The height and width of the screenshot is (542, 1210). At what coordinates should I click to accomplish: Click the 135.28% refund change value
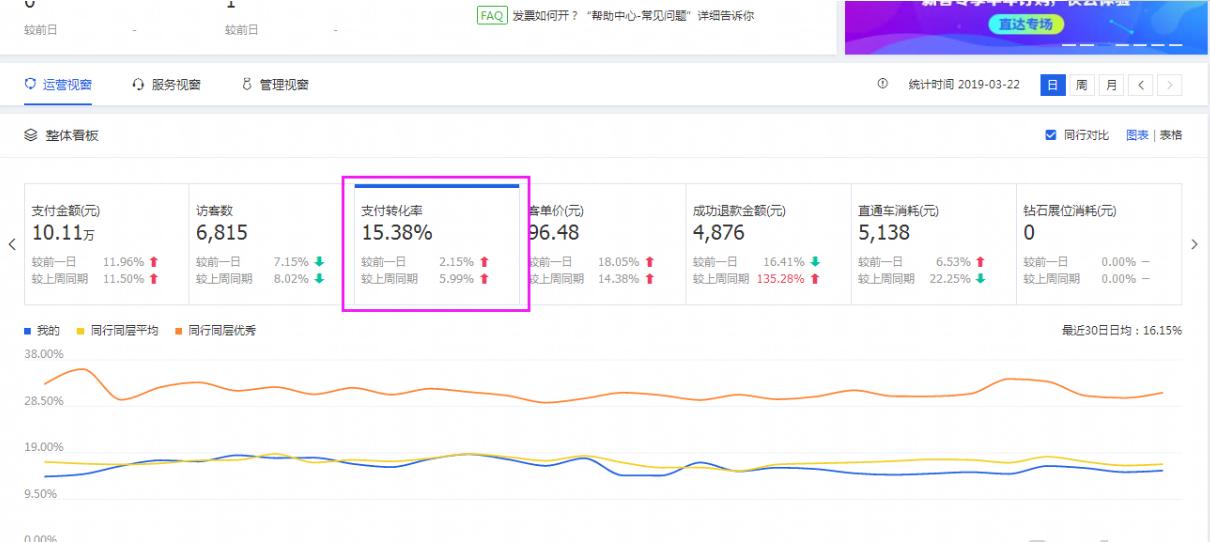(x=782, y=279)
